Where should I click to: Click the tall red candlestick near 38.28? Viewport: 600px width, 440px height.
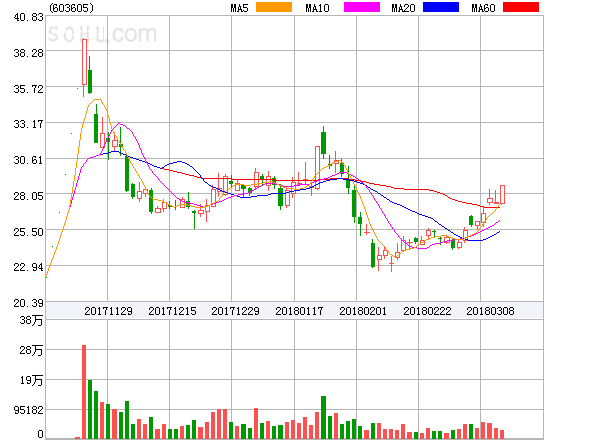[84, 62]
